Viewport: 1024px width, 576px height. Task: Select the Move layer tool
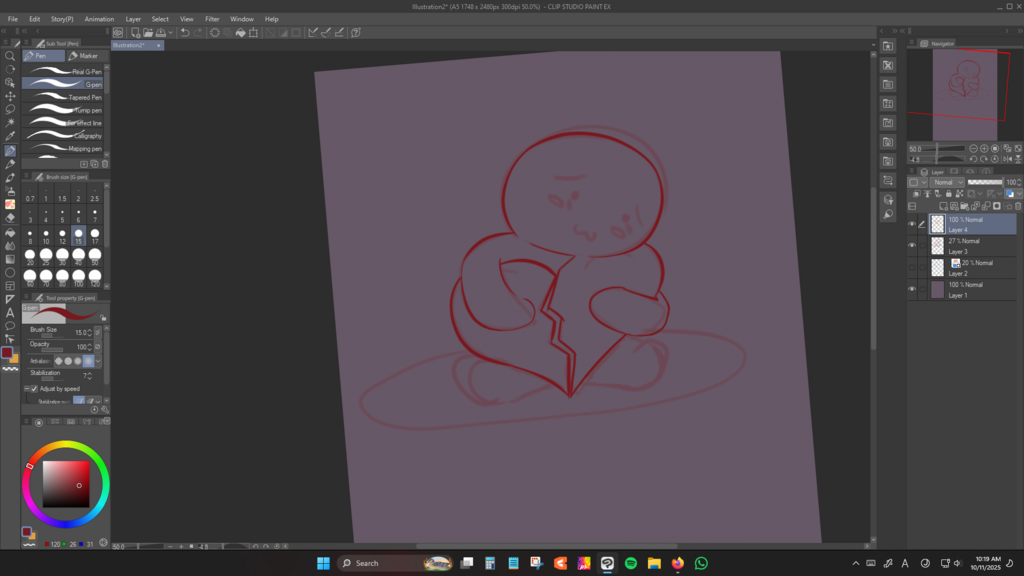(10, 96)
